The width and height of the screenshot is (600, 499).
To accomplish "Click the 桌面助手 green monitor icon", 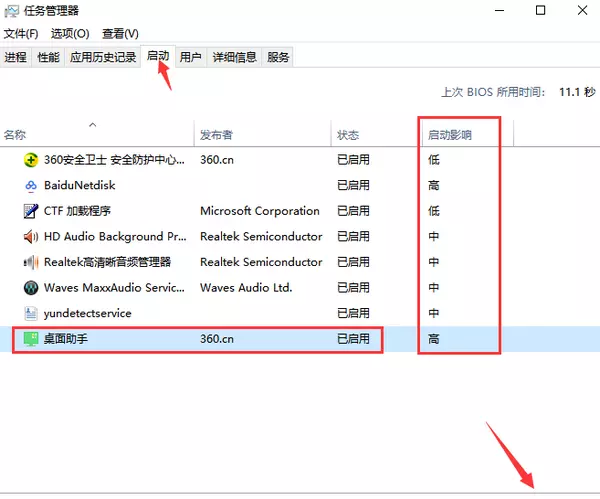I will [31, 339].
